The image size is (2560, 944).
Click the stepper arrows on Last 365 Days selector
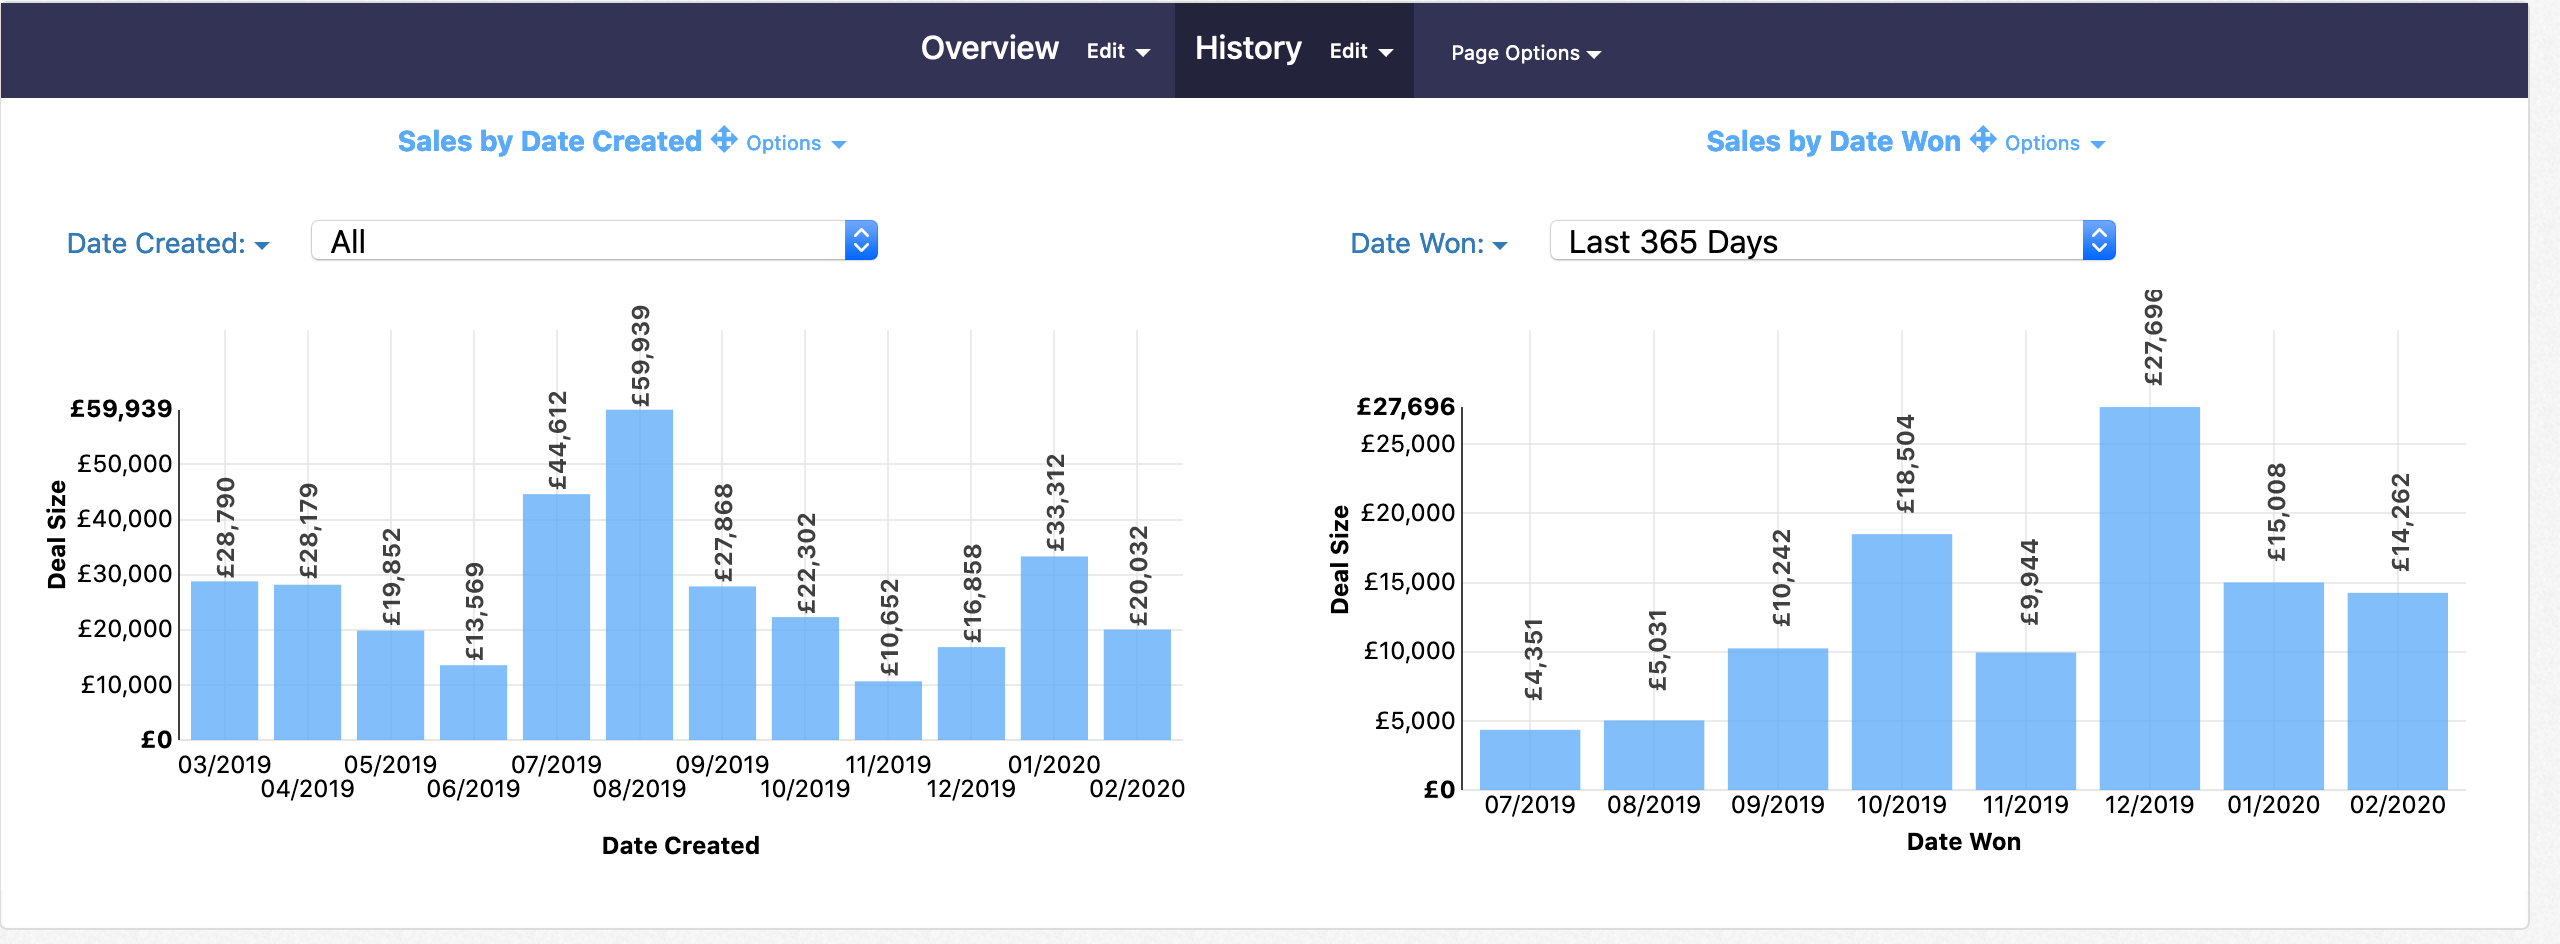coord(2097,240)
